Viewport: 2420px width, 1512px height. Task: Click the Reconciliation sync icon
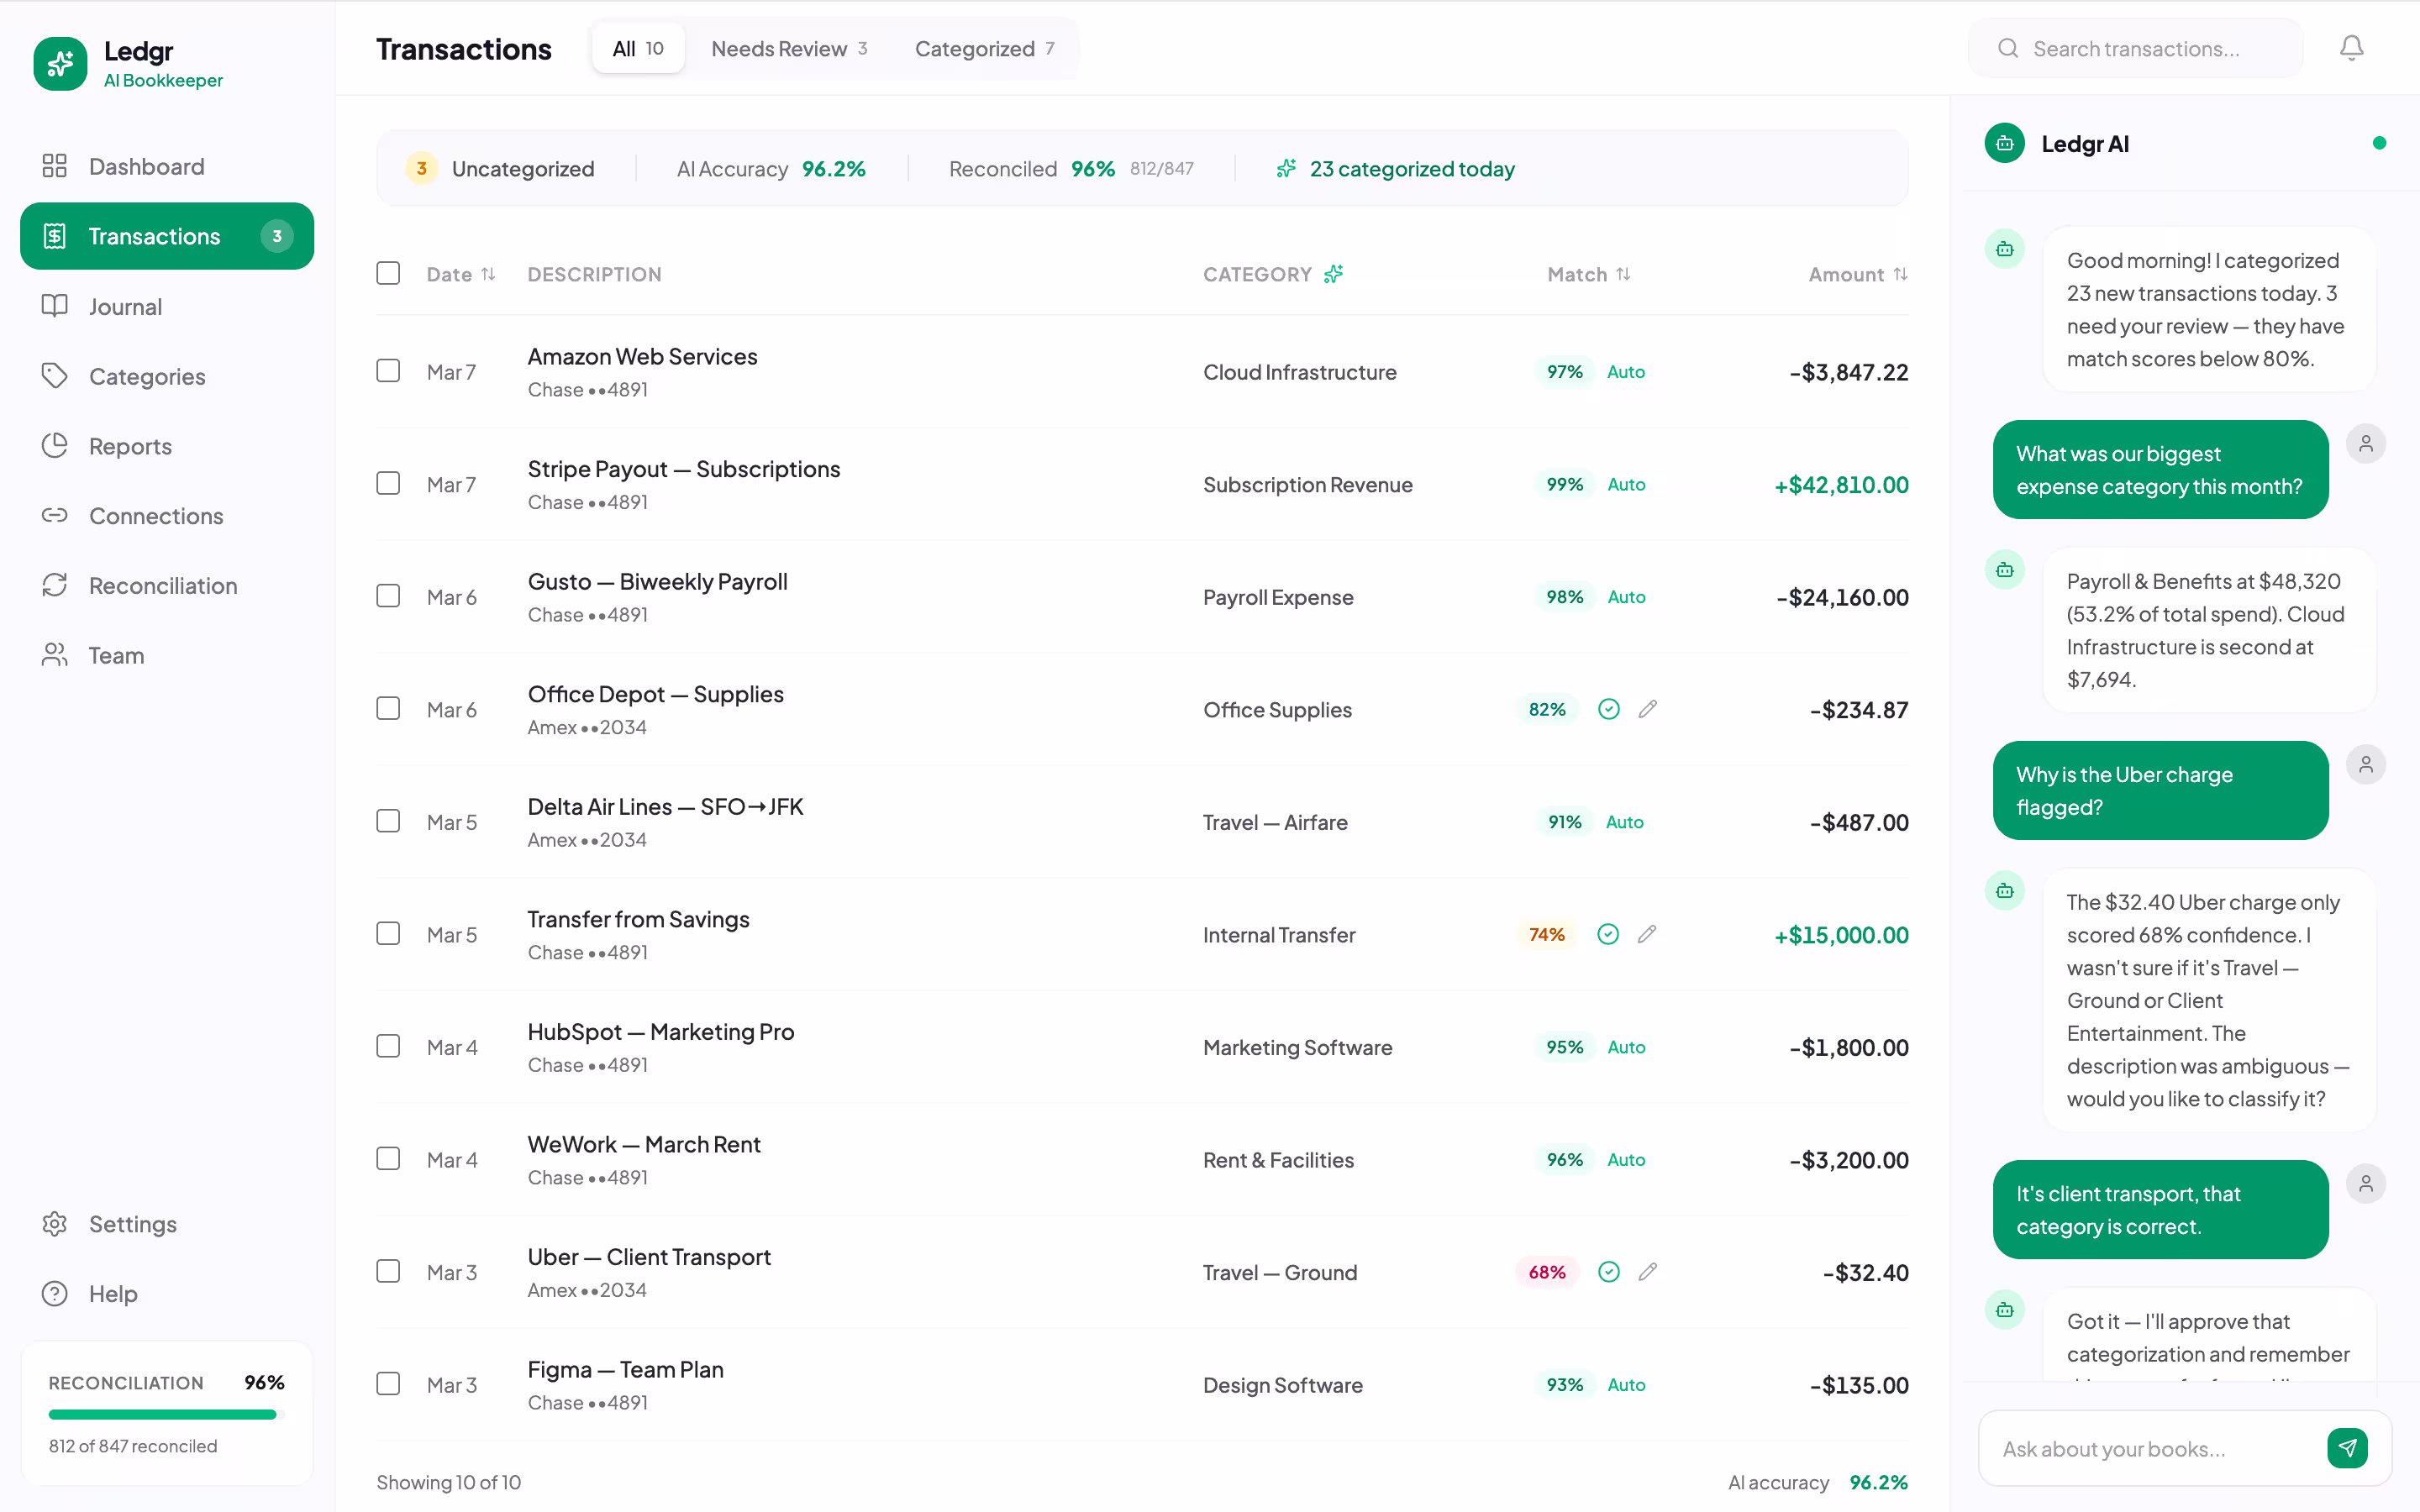coord(55,585)
